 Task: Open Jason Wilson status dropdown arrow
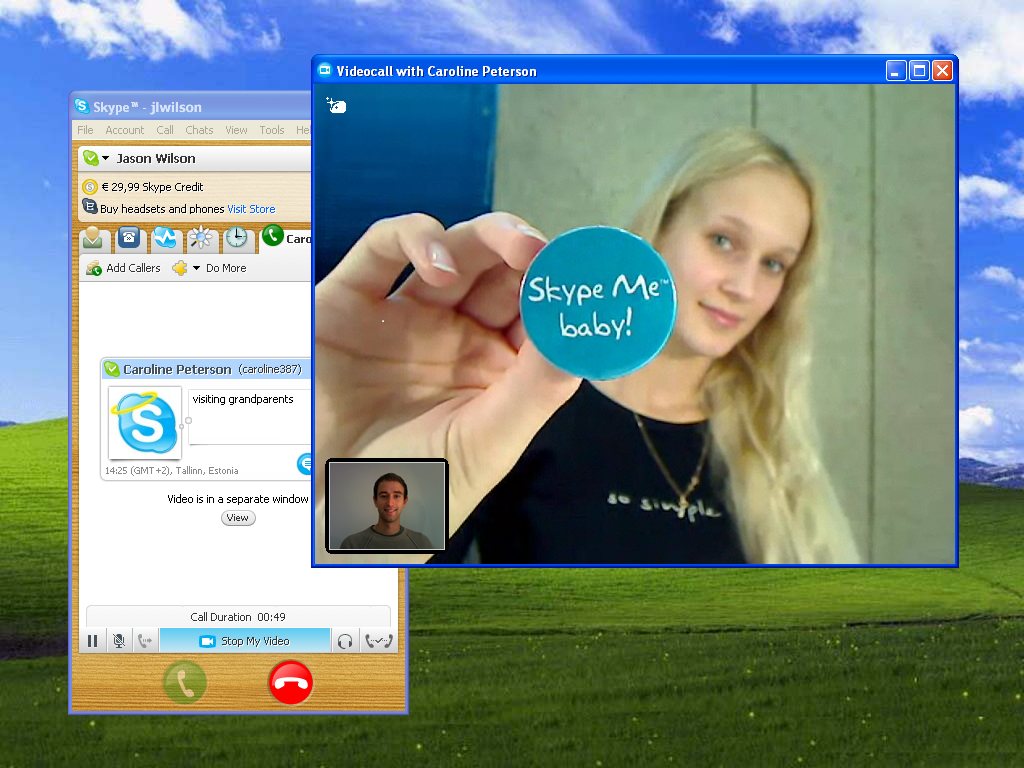(x=106, y=158)
